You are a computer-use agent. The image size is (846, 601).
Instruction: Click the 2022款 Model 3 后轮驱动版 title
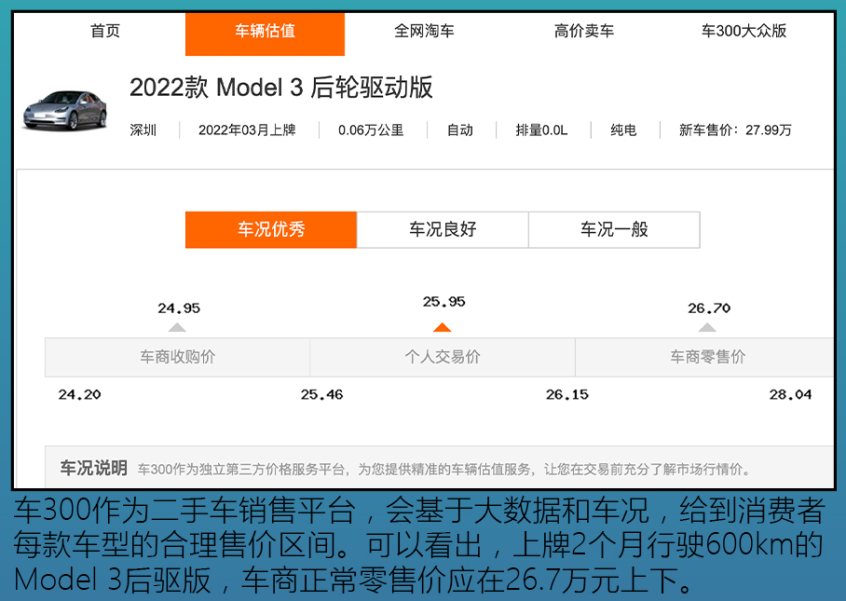[x=281, y=87]
